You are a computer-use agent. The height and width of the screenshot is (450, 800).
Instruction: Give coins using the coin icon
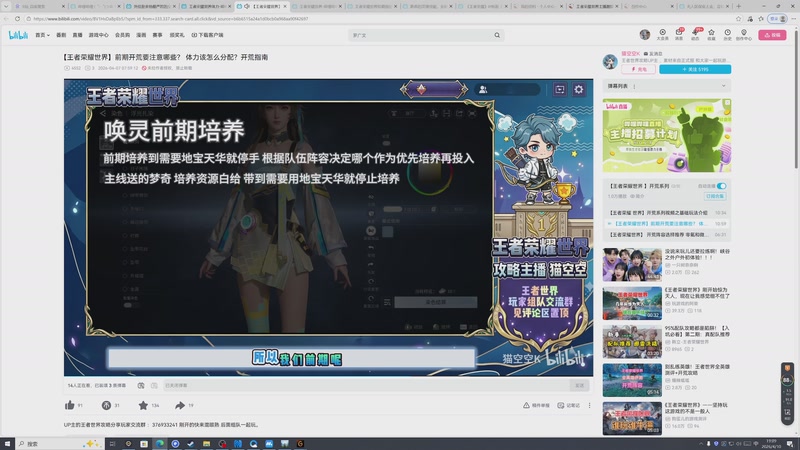point(106,405)
